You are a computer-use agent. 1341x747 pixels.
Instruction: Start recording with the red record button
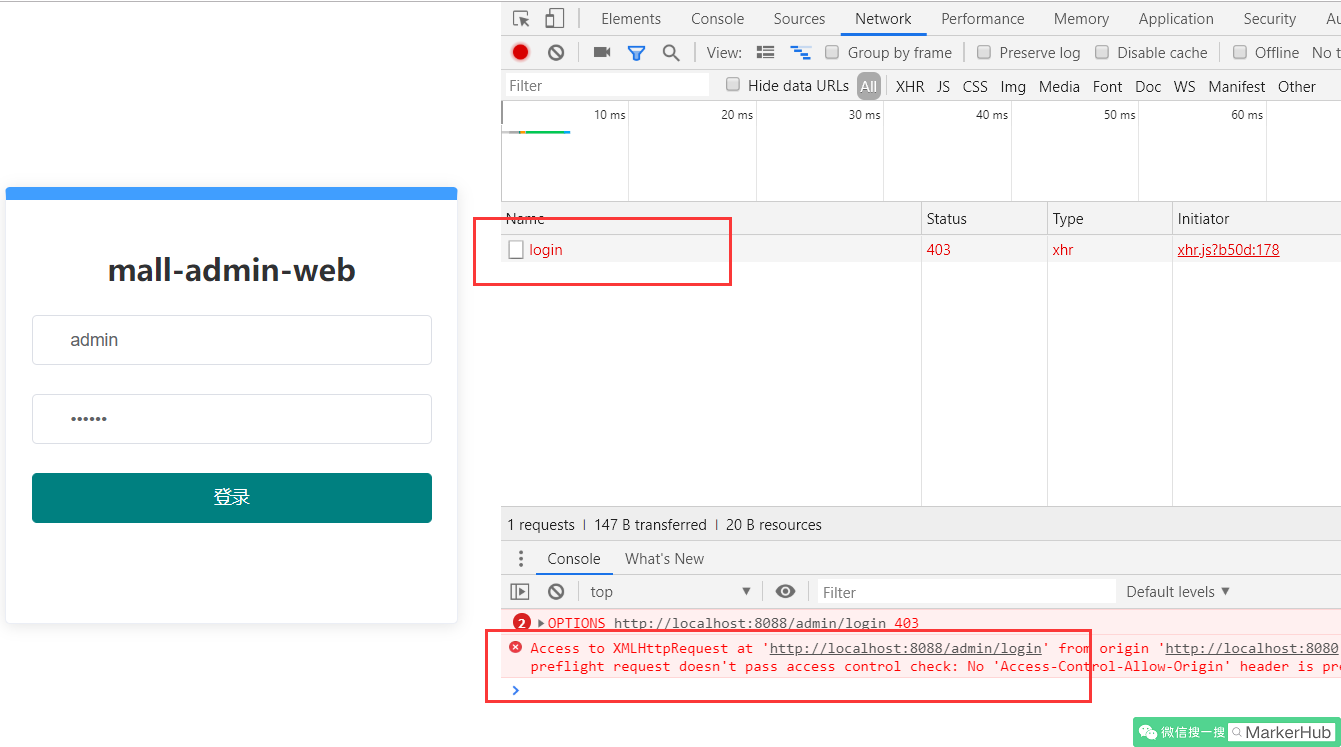[x=520, y=52]
